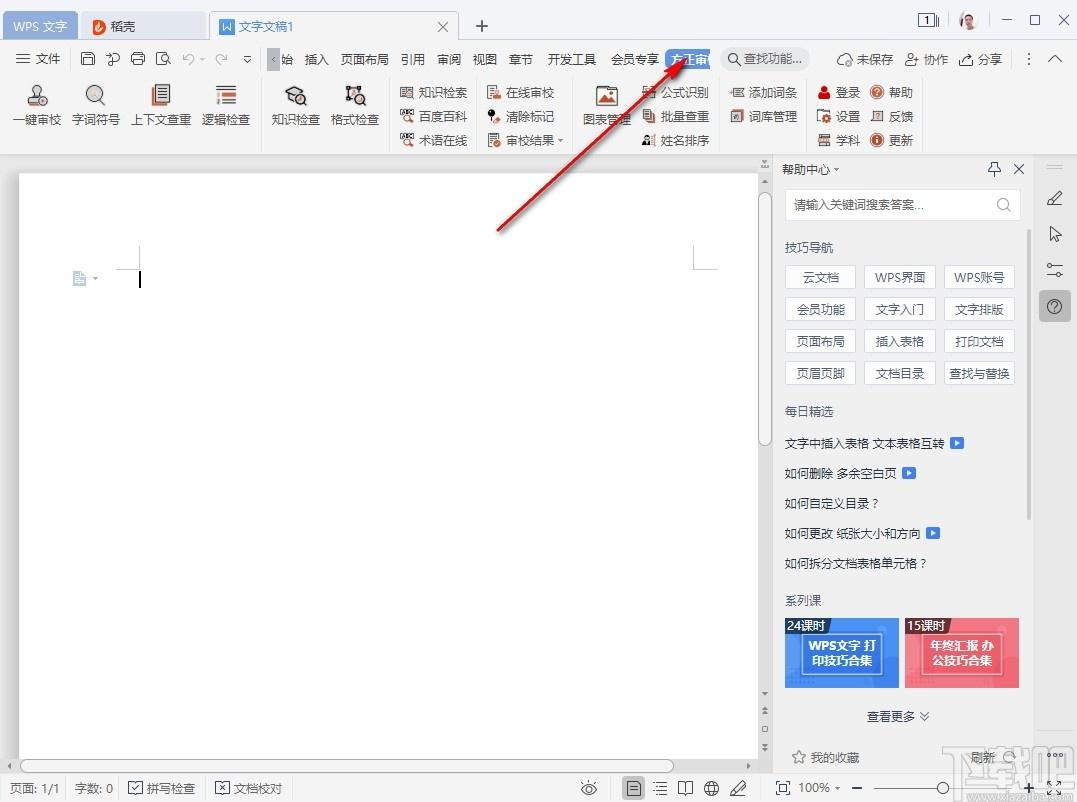Open 视图 ribbon tab
The height and width of the screenshot is (802, 1077).
[x=484, y=59]
